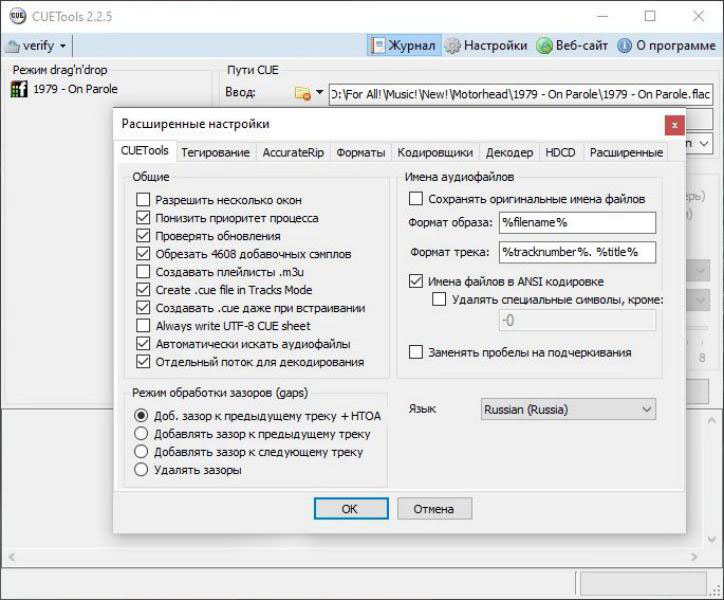This screenshot has height=600, width=724.
Task: Uncheck Понизить приоритет процесса
Action: pyautogui.click(x=143, y=218)
